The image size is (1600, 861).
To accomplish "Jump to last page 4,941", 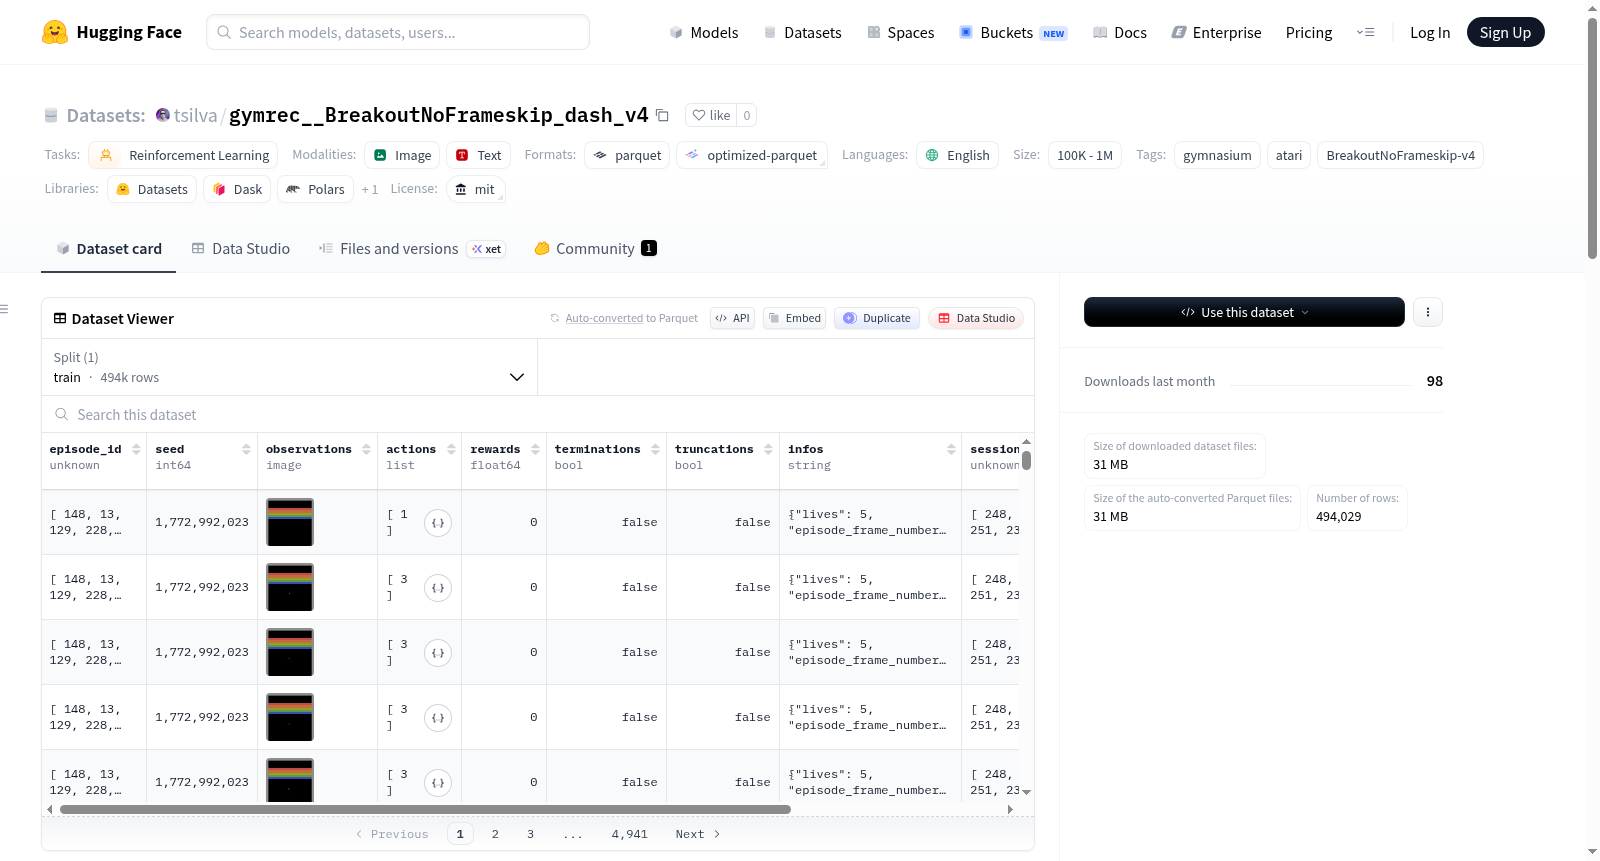I will 630,834.
